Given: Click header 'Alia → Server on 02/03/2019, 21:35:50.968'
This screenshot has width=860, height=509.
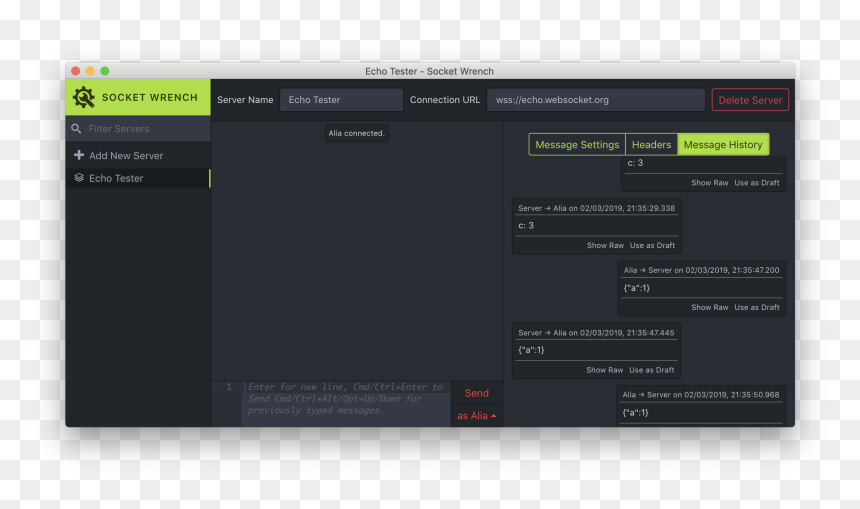Looking at the screenshot, I should tap(700, 394).
